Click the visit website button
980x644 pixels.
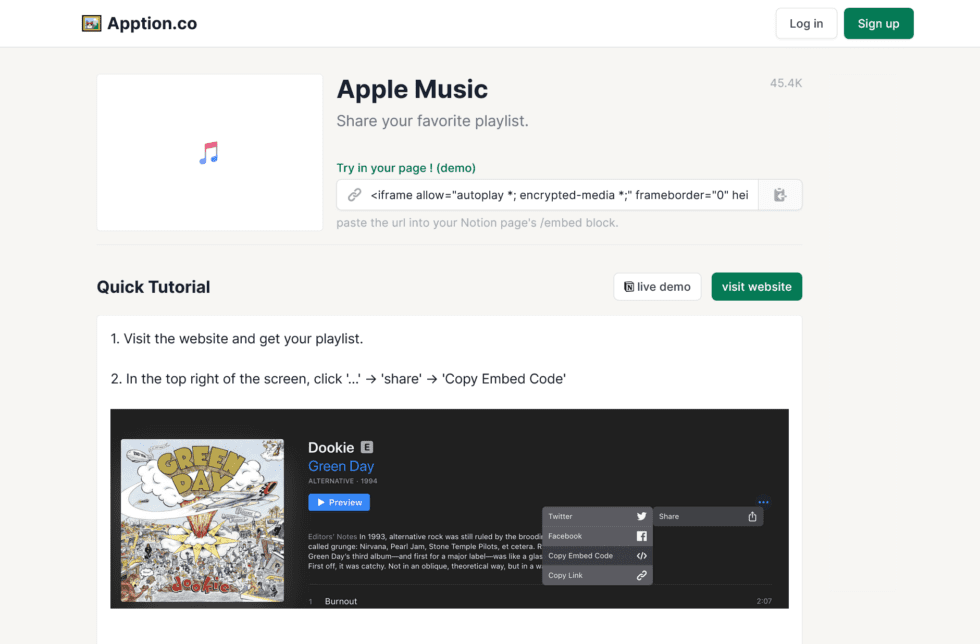tap(756, 287)
